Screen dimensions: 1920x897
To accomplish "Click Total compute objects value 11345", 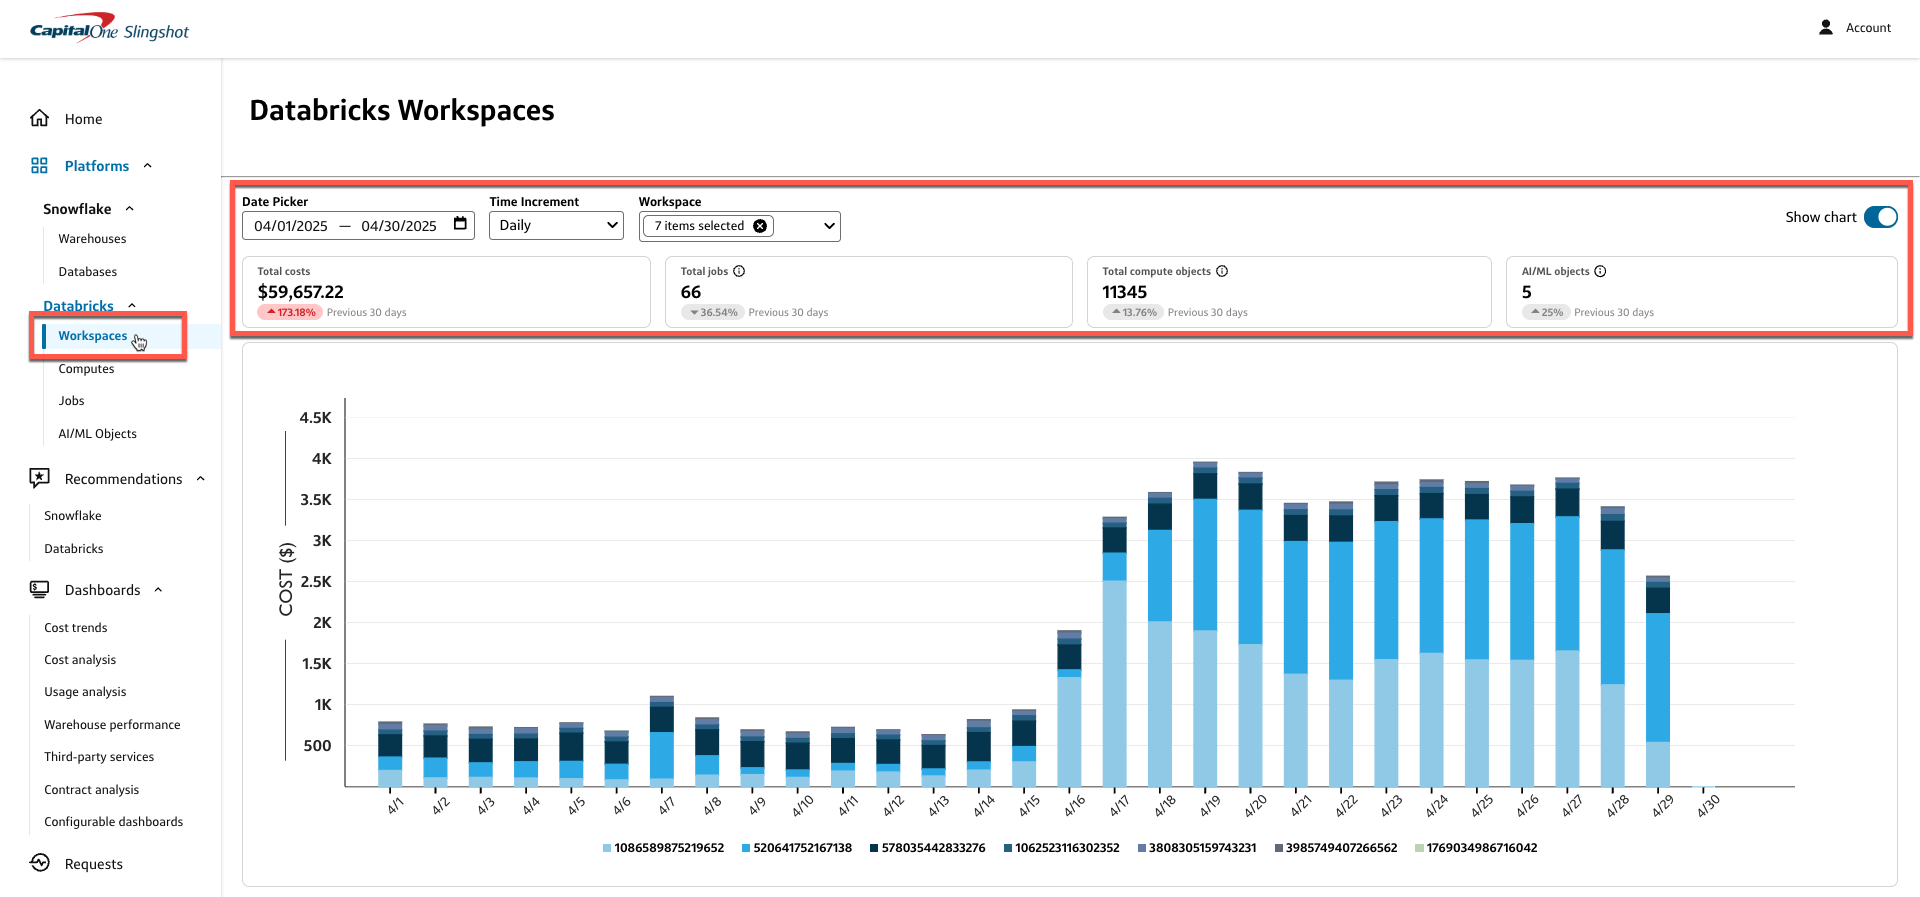I will (1124, 292).
